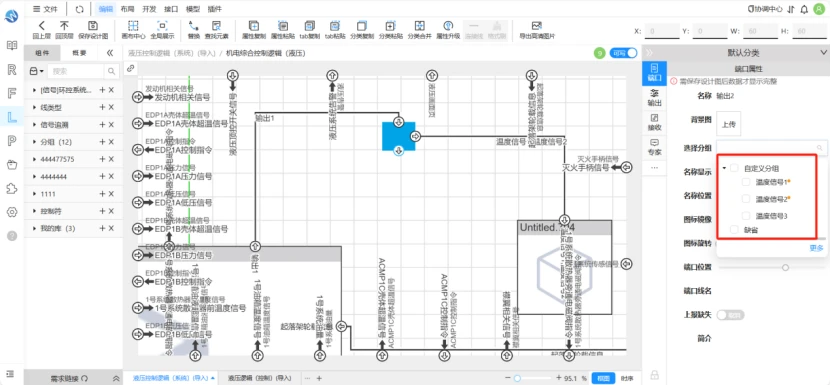Save design with 保存设计图 icon
This screenshot has width=831, height=385.
point(93,25)
